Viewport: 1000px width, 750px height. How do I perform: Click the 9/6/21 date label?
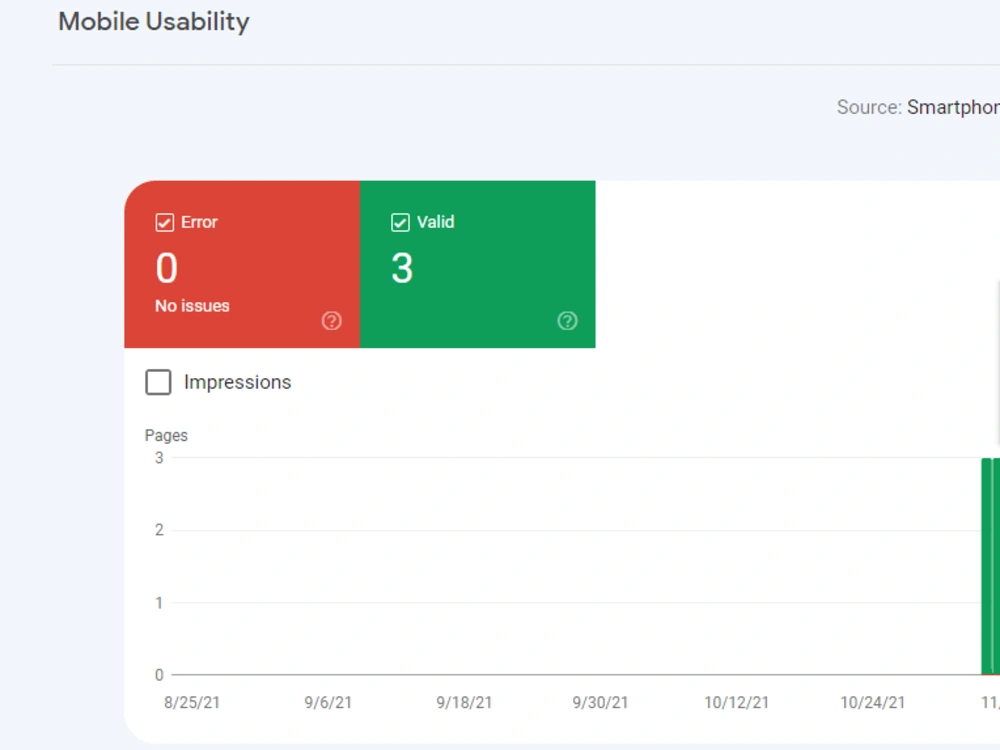point(328,703)
